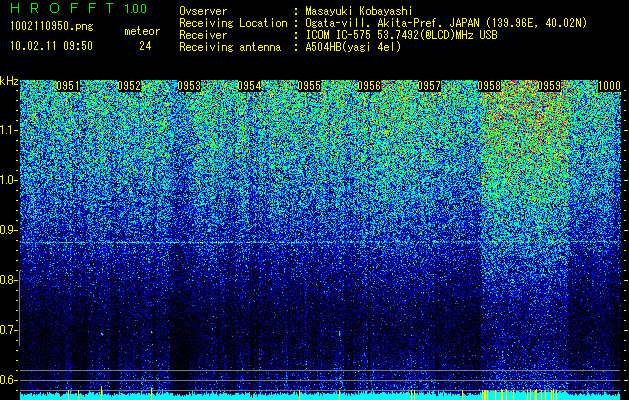Click the 0957 time marker

click(429, 86)
